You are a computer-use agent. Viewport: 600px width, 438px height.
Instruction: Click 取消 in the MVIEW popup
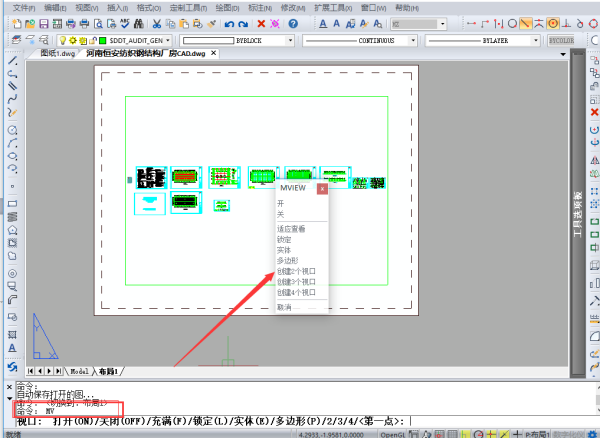(x=284, y=307)
